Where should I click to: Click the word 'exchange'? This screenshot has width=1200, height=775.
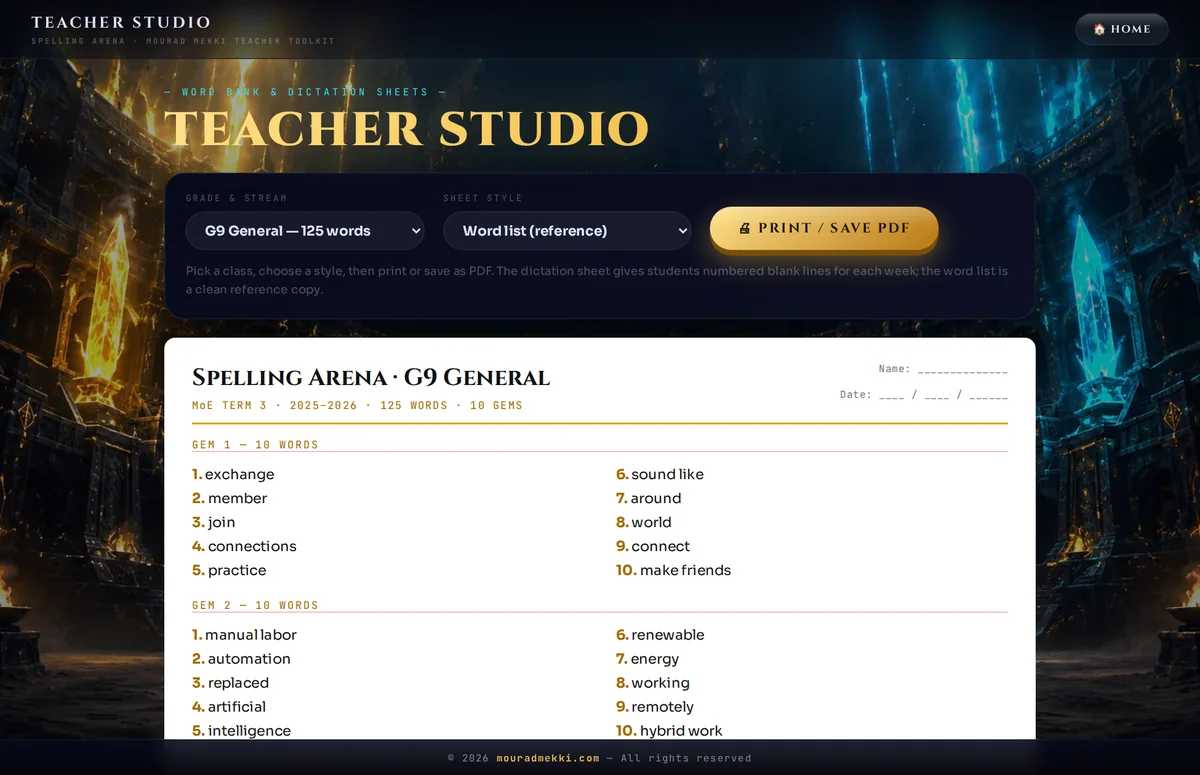pyautogui.click(x=239, y=474)
